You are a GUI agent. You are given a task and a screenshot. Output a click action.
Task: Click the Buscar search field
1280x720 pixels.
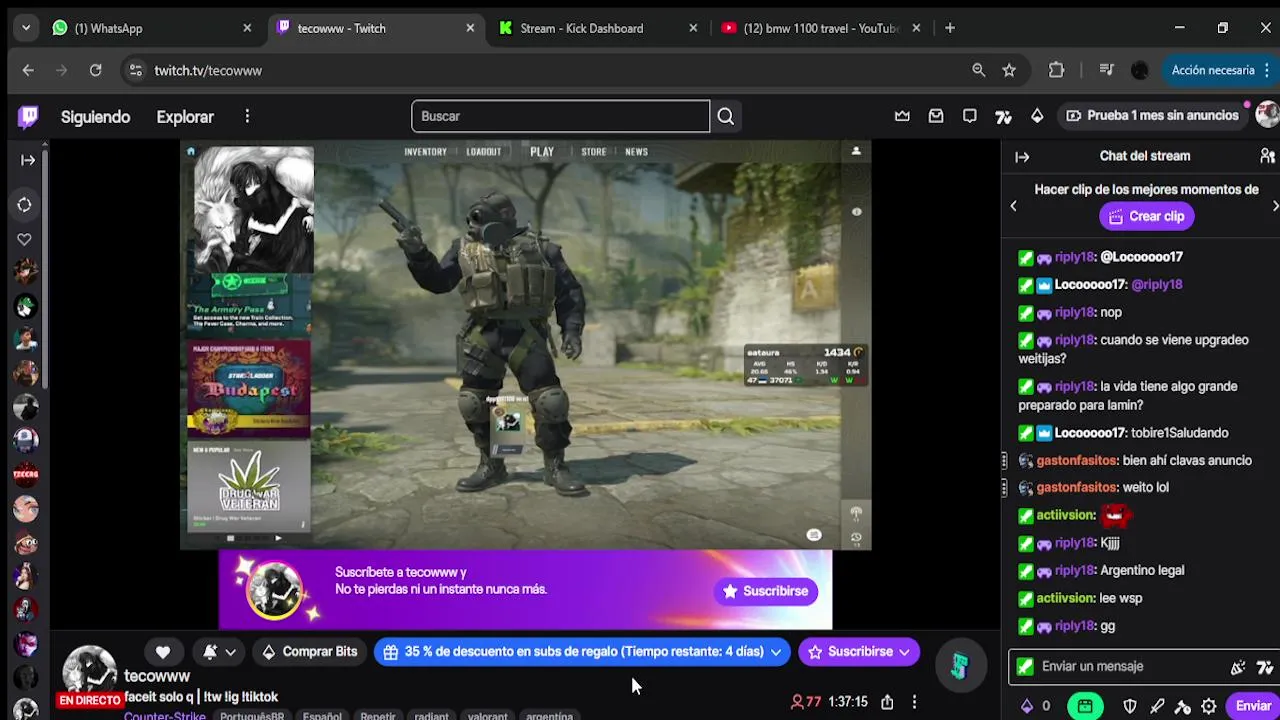point(560,116)
